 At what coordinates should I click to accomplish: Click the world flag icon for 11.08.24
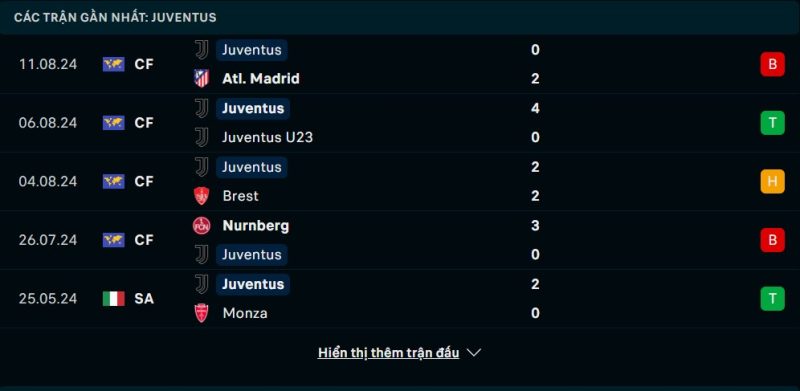[x=114, y=64]
